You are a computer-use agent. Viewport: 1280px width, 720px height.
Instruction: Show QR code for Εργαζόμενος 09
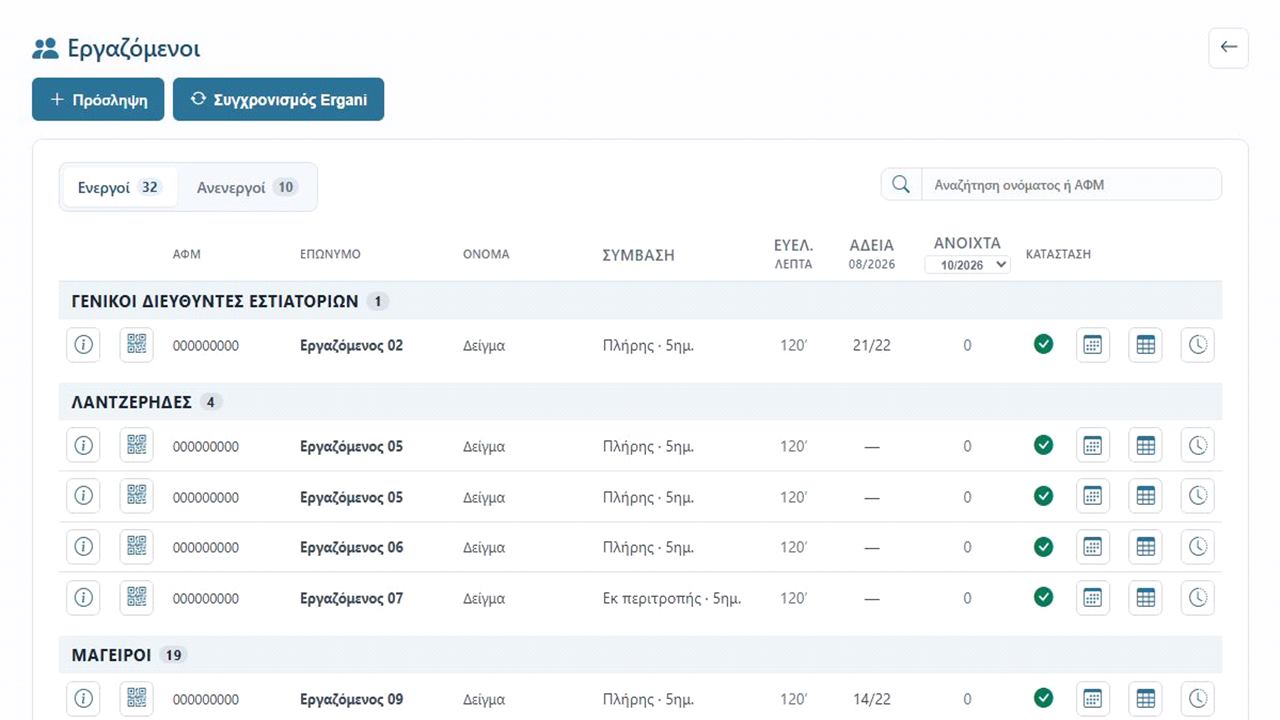point(137,699)
